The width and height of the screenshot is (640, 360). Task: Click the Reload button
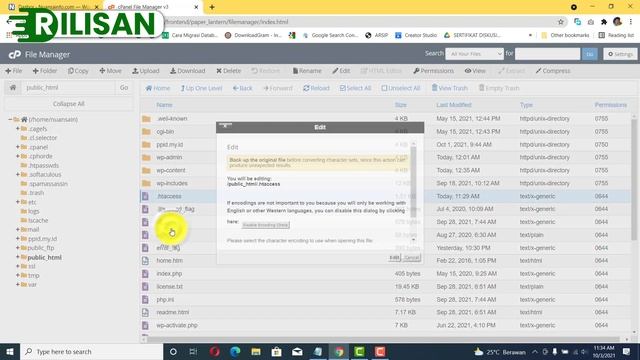(316, 88)
